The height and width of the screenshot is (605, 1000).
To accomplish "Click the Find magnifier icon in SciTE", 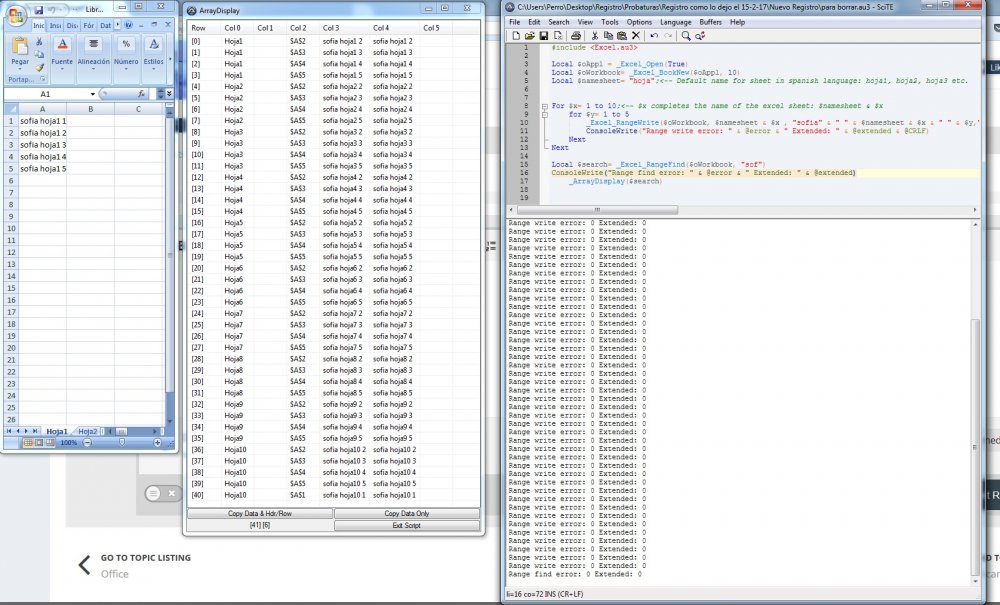I will click(x=686, y=35).
